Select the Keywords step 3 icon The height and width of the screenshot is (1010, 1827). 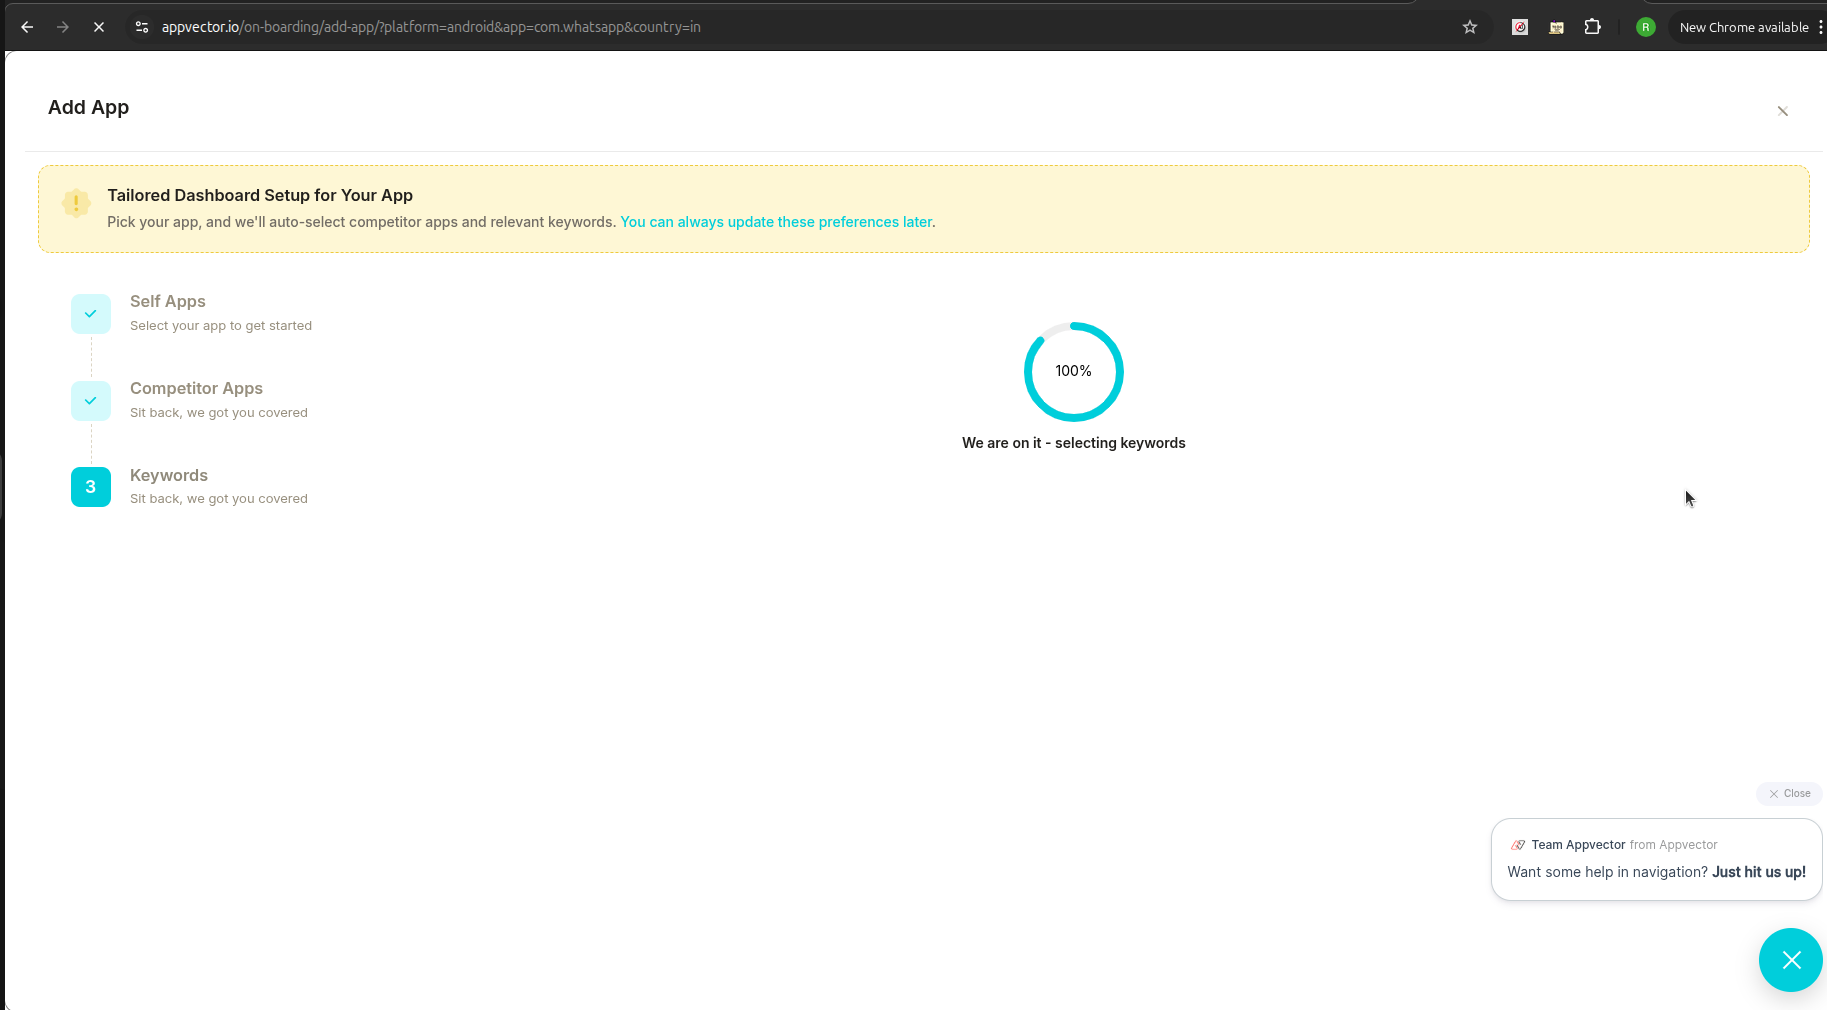pos(91,487)
